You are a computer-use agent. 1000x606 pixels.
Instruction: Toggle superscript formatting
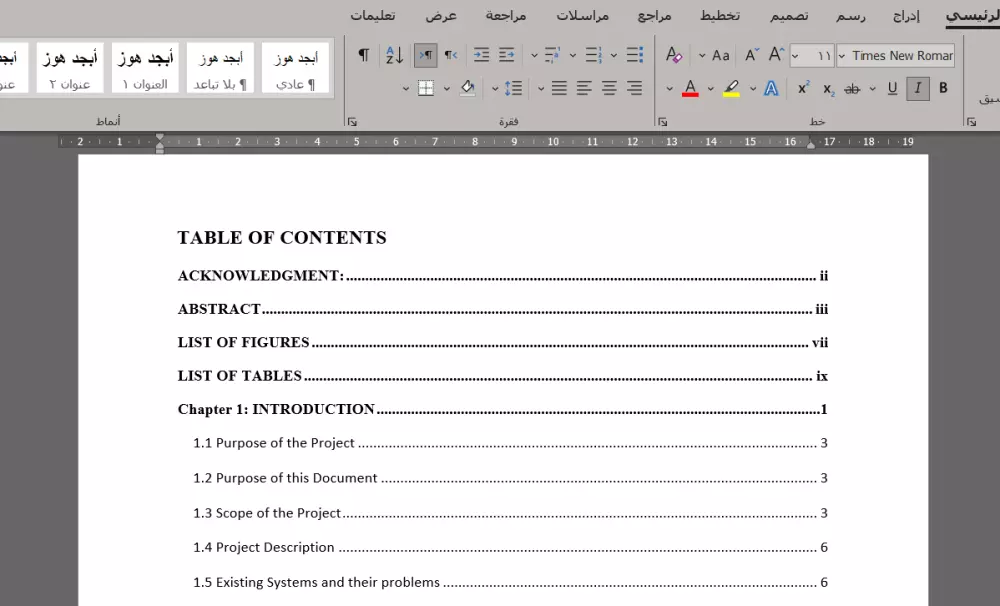coord(804,88)
